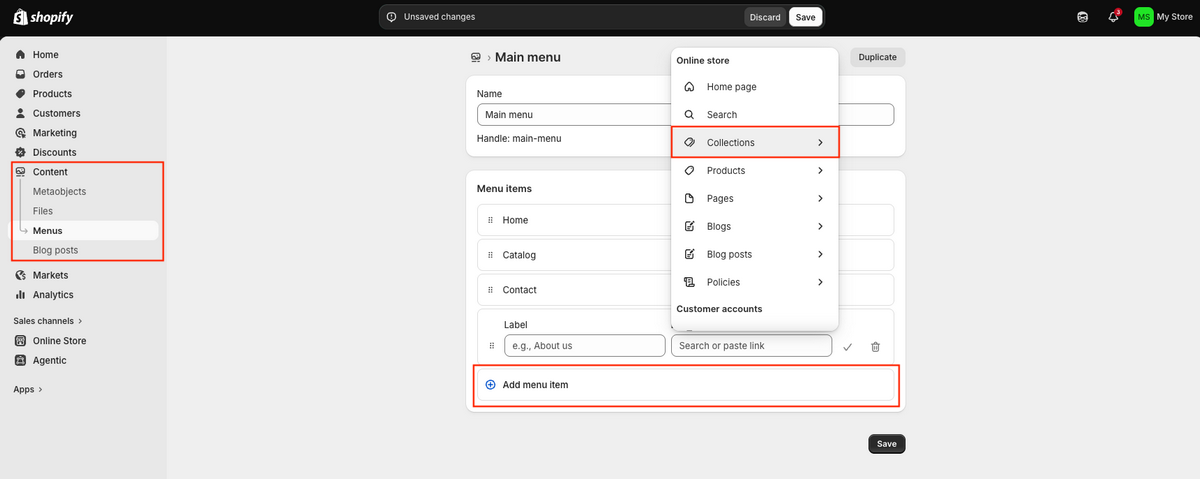The image size is (1200, 479).
Task: Expand the Blogs submenu chevron
Action: point(820,227)
